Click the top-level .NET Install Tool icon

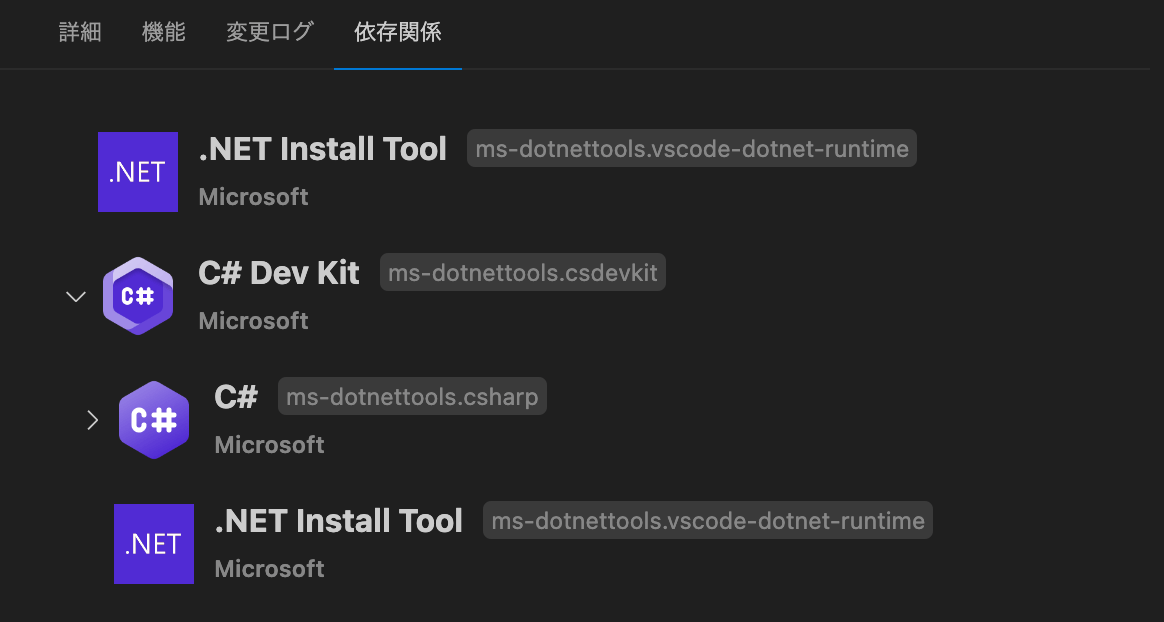(138, 172)
